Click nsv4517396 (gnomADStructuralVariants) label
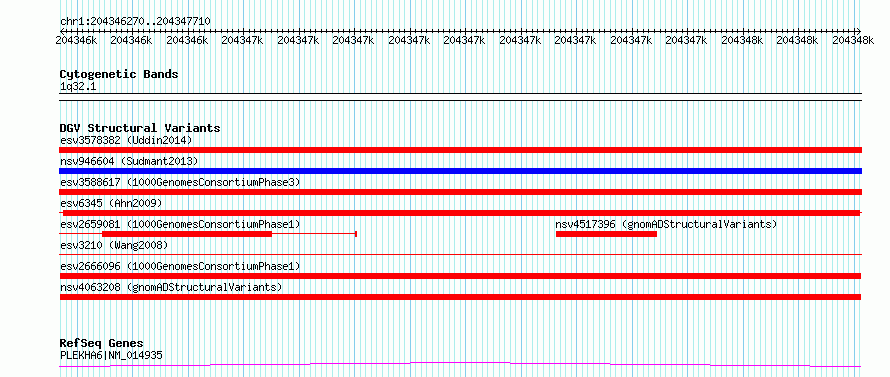This screenshot has height=377, width=890. (666, 224)
